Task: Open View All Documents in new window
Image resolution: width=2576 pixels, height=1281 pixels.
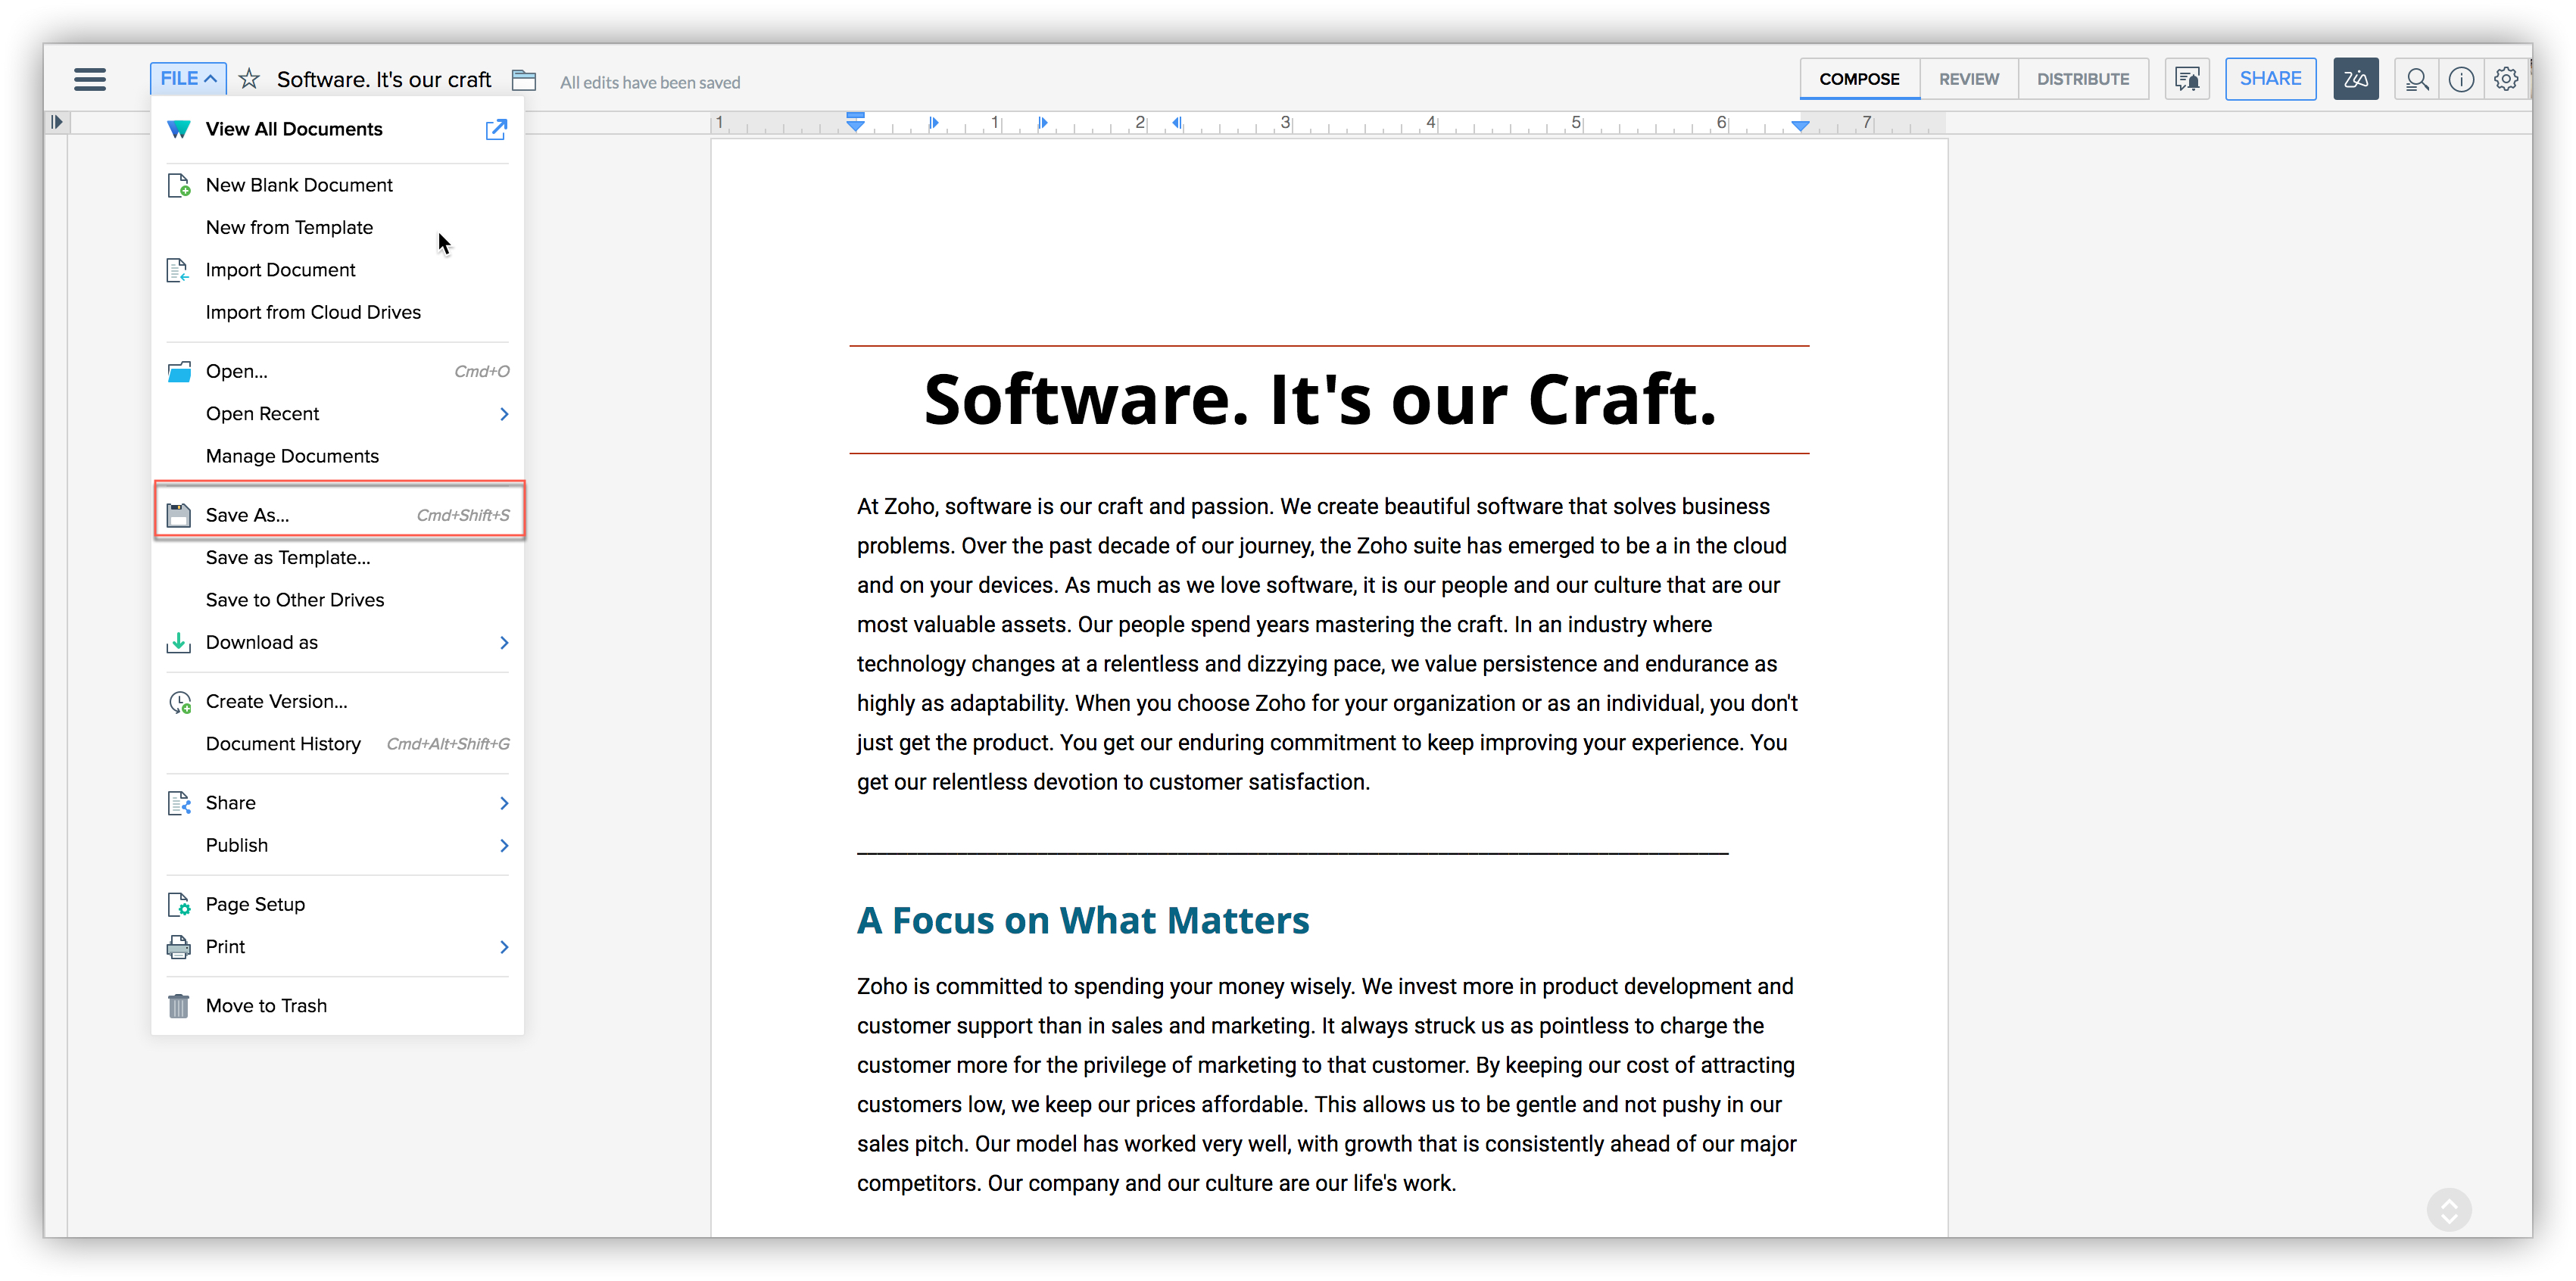Action: (496, 129)
